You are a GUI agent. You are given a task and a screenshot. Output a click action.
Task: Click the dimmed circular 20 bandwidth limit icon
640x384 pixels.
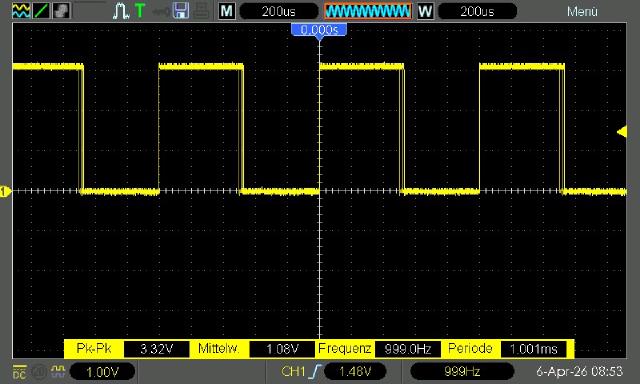pyautogui.click(x=39, y=372)
